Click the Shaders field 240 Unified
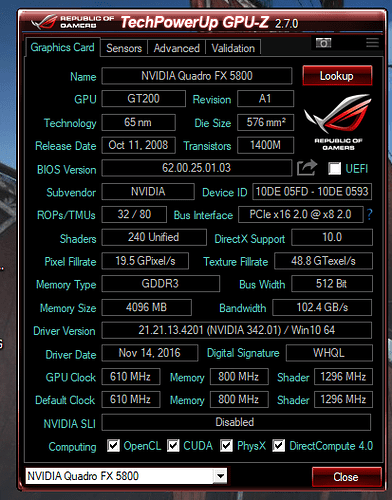The image size is (392, 500). point(154,237)
